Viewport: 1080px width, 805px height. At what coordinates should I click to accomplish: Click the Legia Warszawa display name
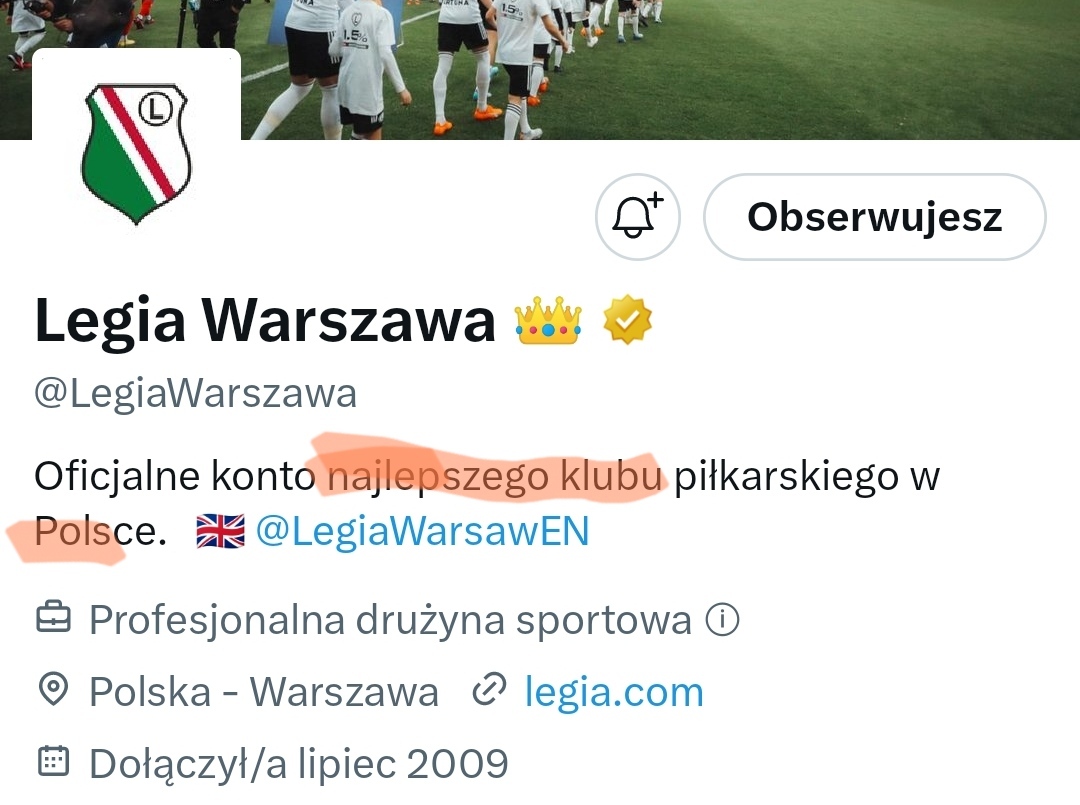pyautogui.click(x=265, y=320)
